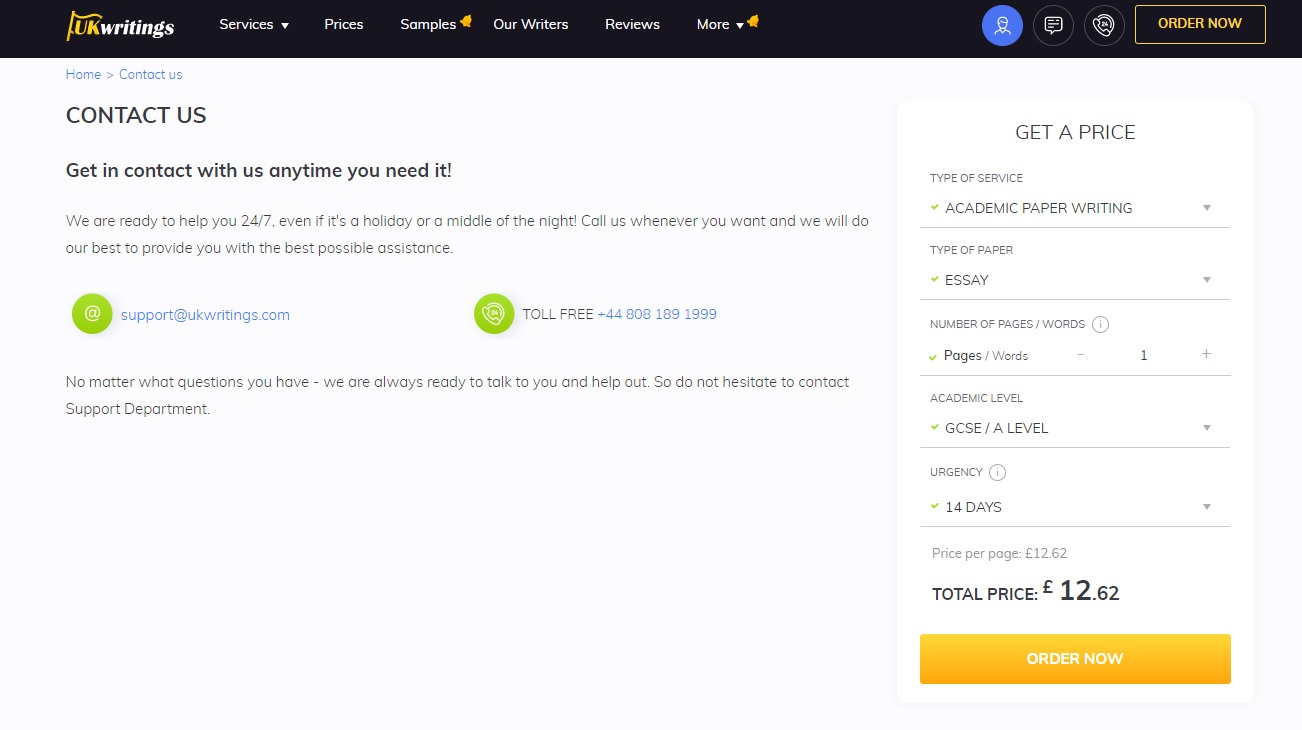
Task: Click the Price per page: £12.62 text
Action: [1000, 553]
